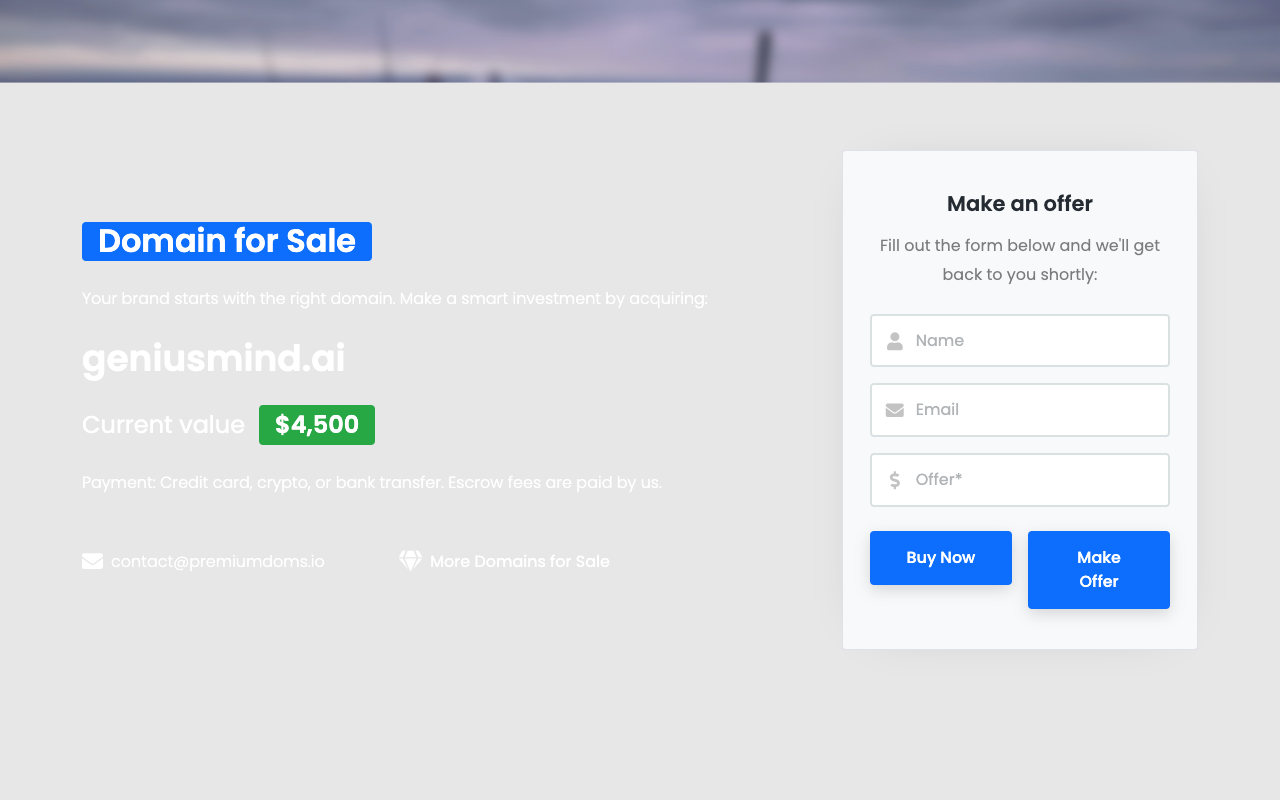
Task: Click the geniusmind.ai domain name heading
Action: [x=214, y=359]
